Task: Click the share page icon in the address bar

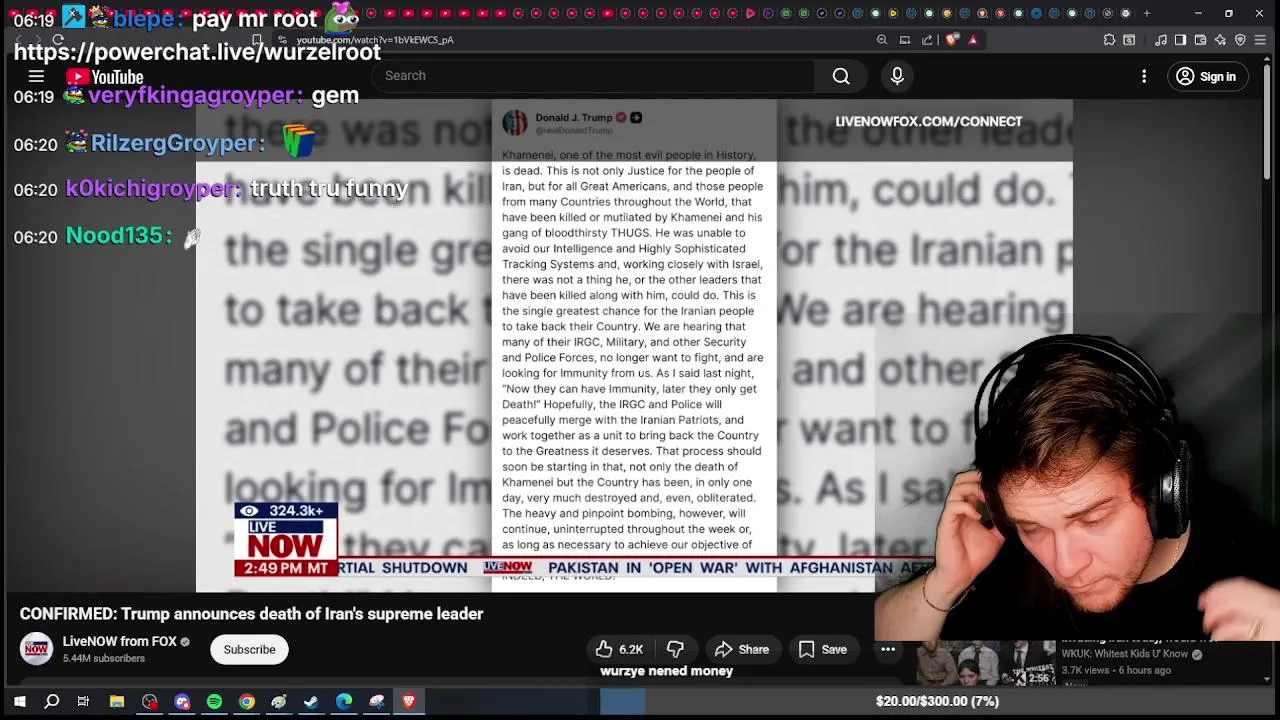Action: pyautogui.click(x=927, y=40)
